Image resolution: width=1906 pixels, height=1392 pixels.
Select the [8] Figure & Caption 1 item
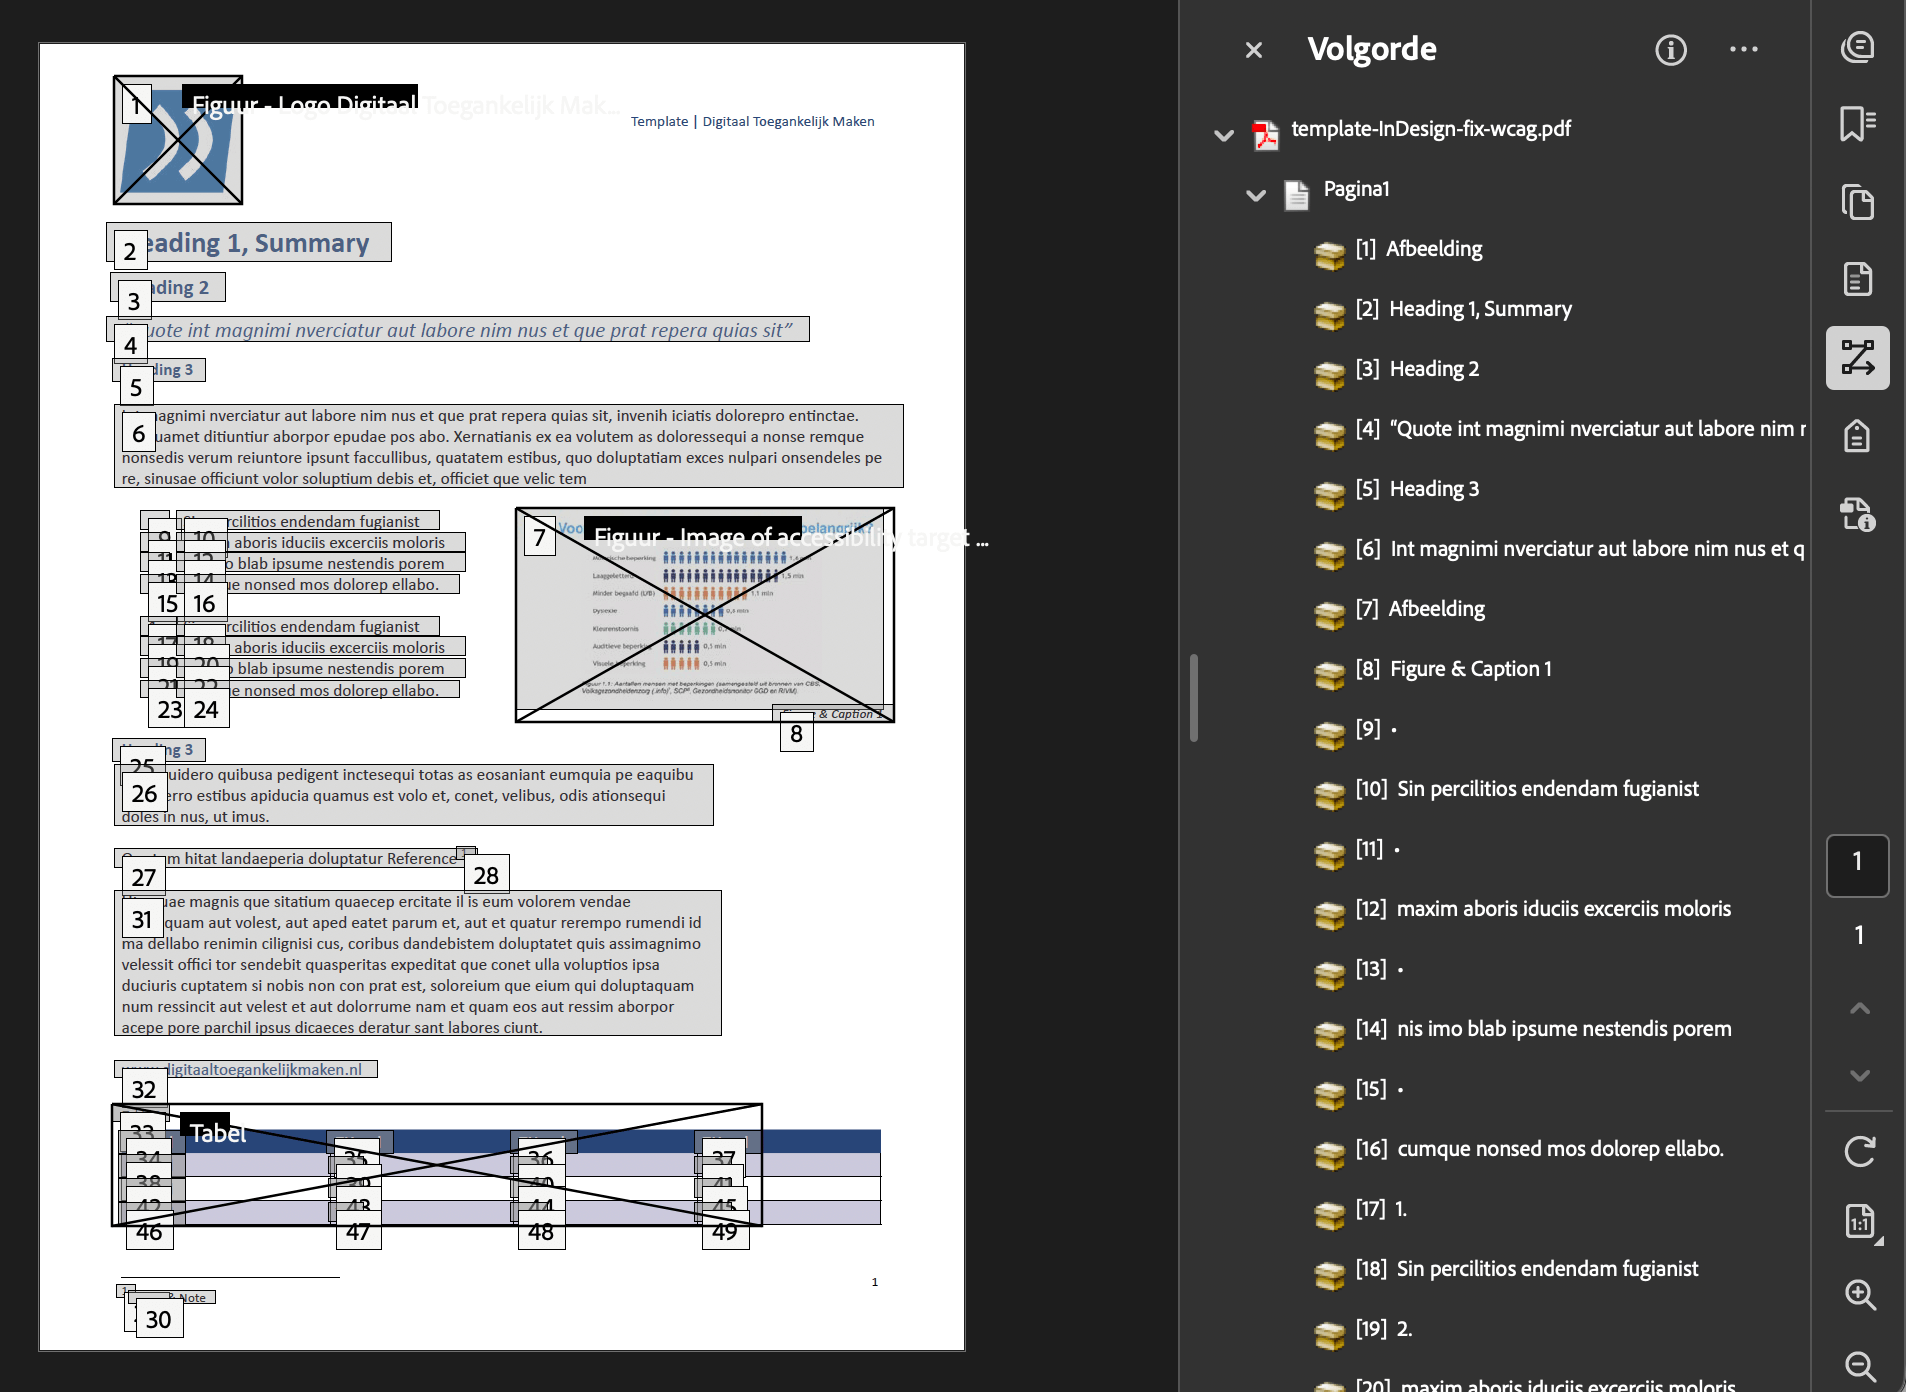pyautogui.click(x=1470, y=669)
